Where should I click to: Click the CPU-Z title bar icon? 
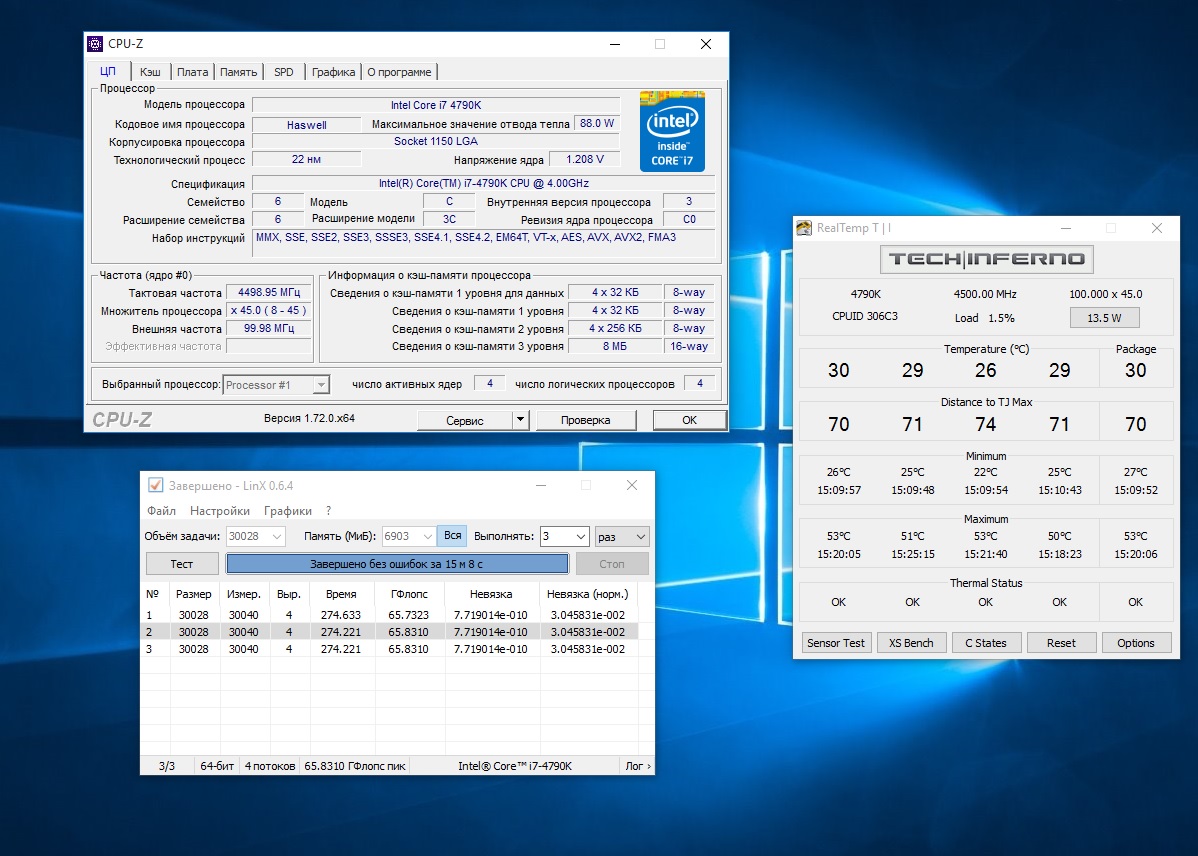coord(95,44)
